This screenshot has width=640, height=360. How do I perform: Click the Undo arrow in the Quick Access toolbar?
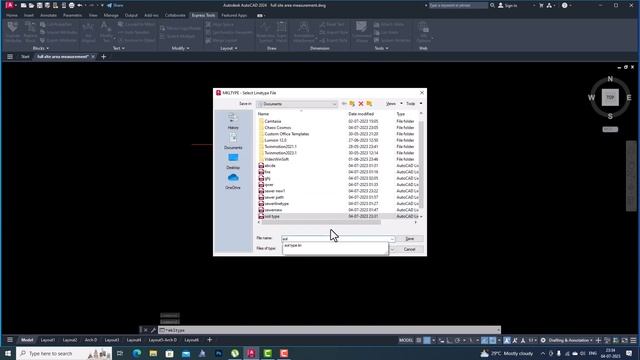pyautogui.click(x=80, y=5)
